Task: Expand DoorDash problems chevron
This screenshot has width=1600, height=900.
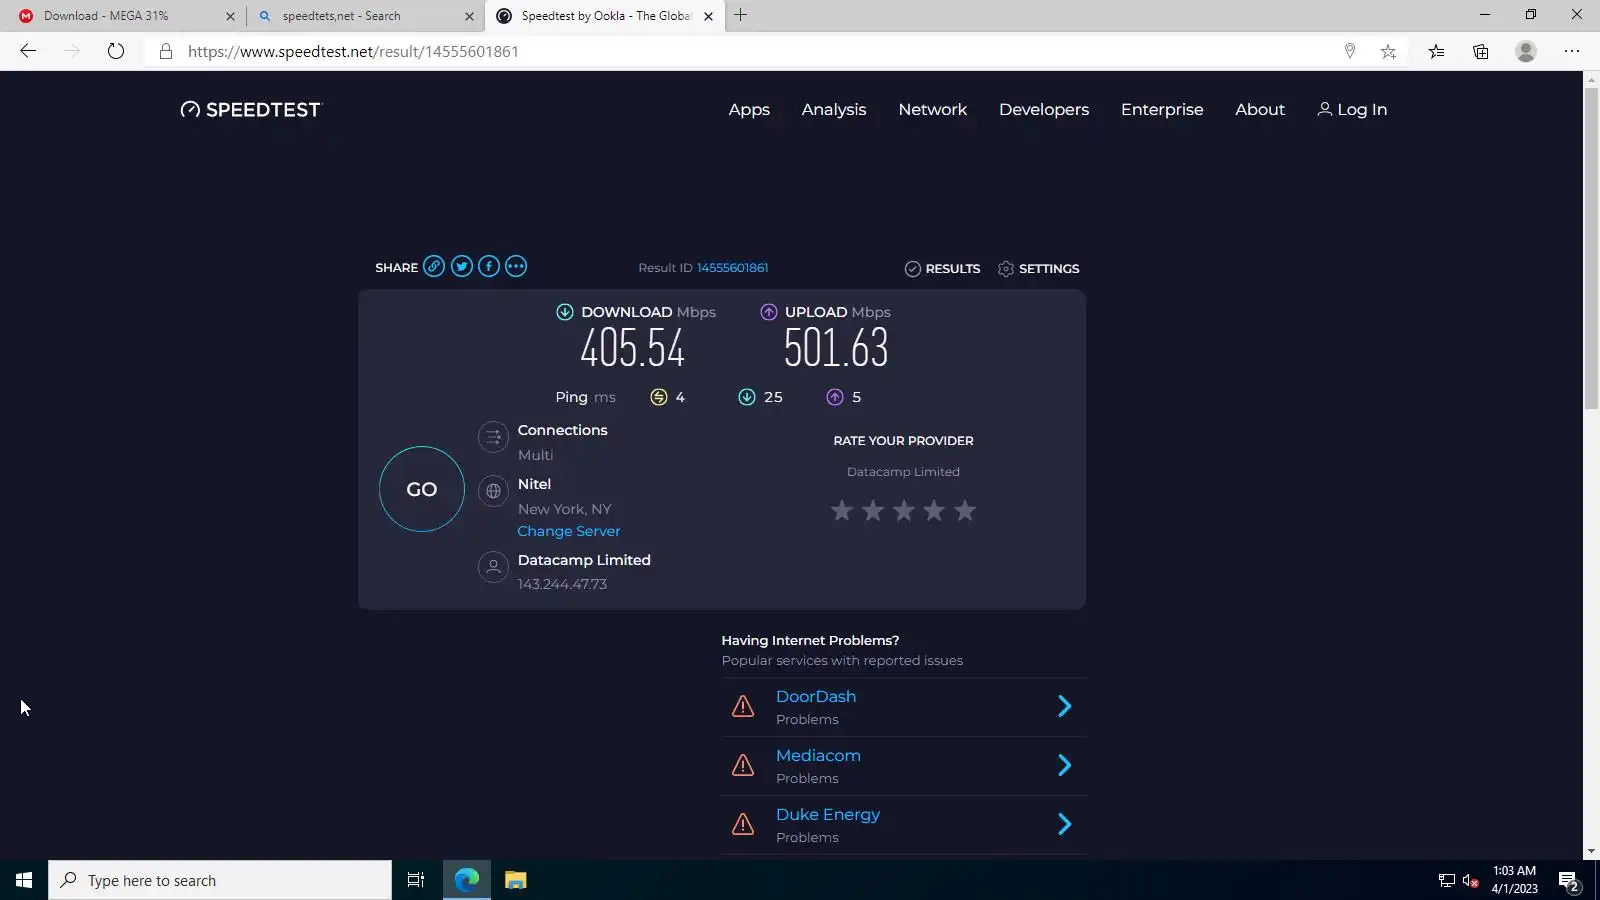Action: [x=1065, y=707]
